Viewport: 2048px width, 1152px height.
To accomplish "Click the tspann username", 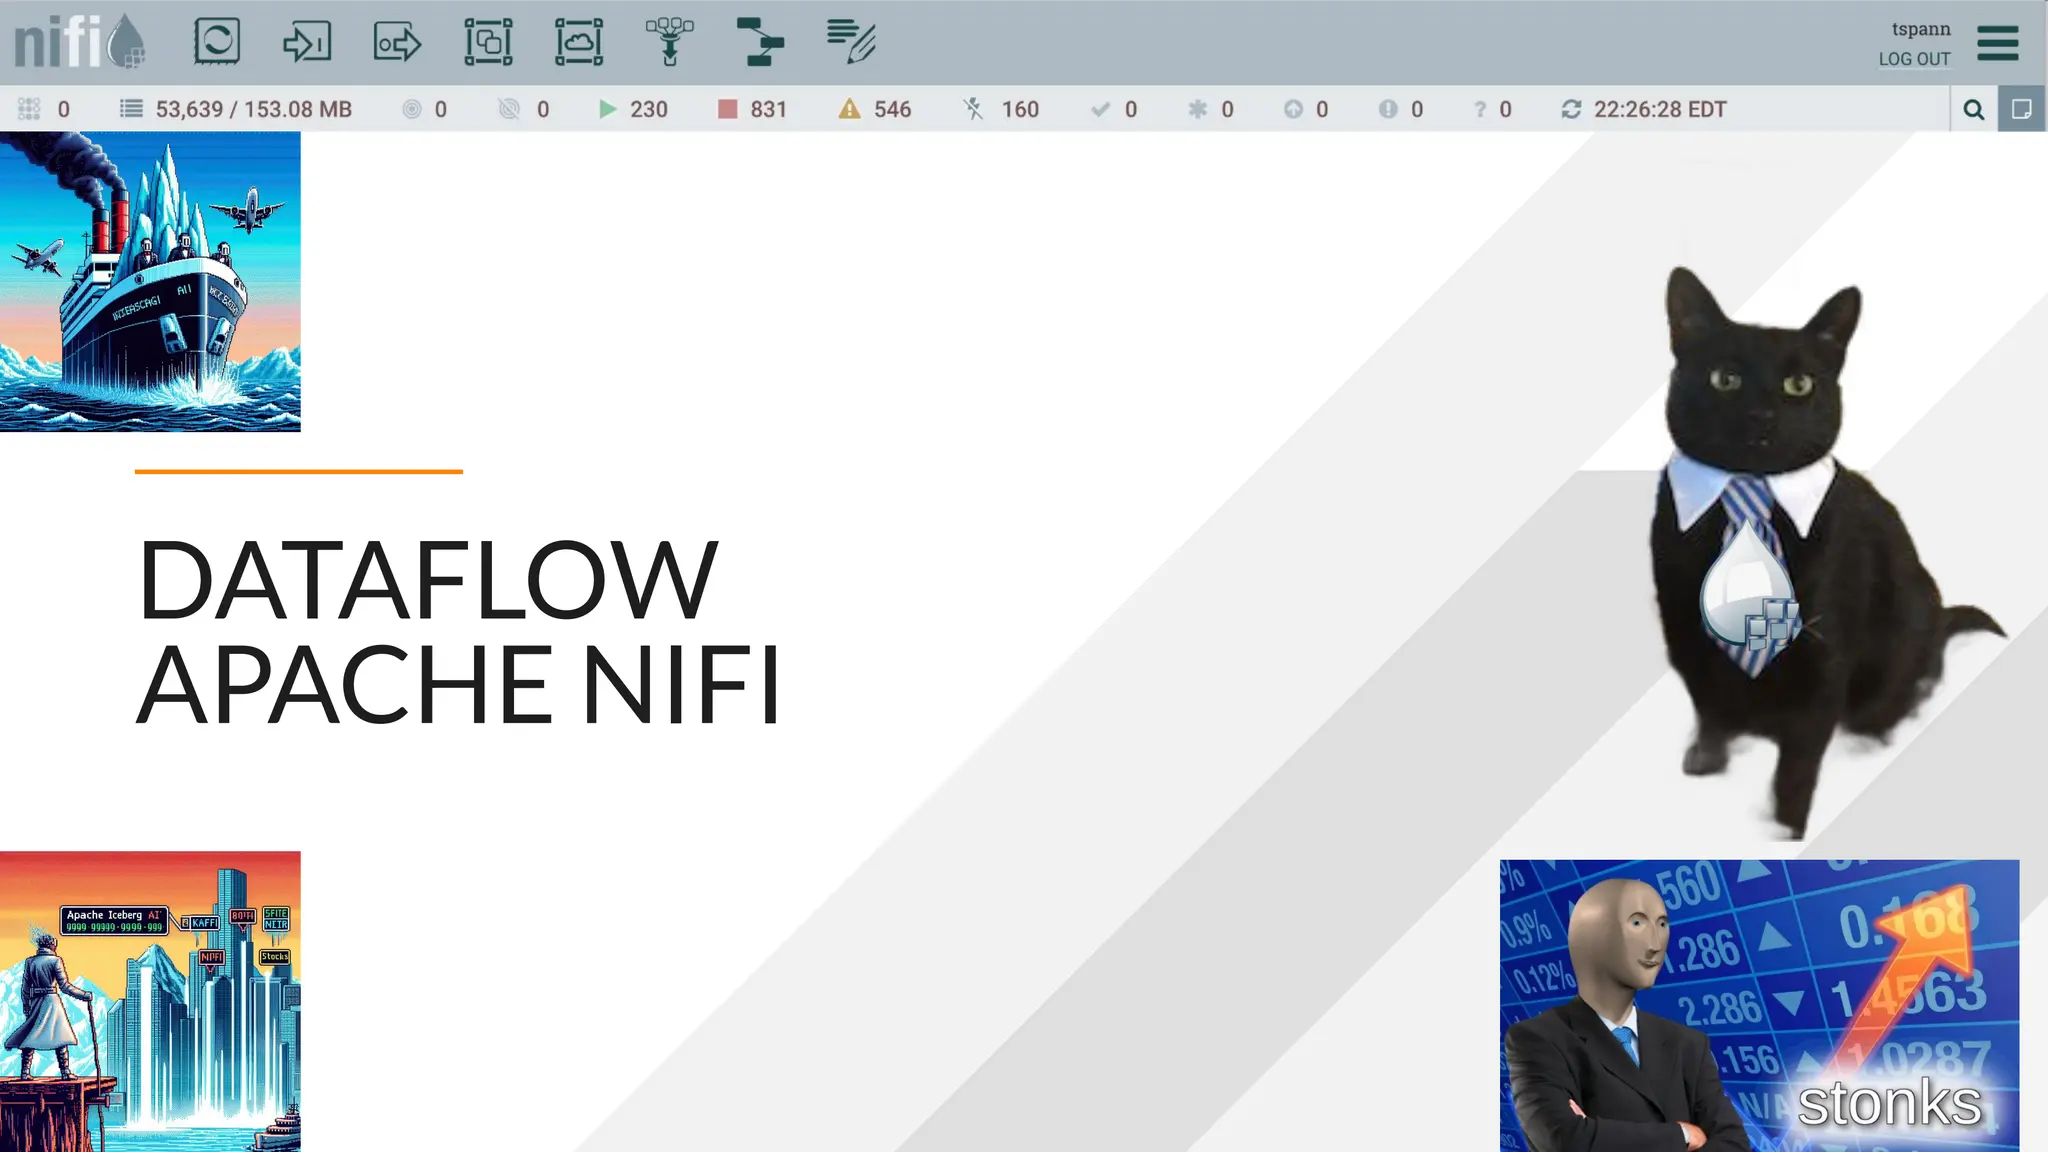I will (1921, 29).
